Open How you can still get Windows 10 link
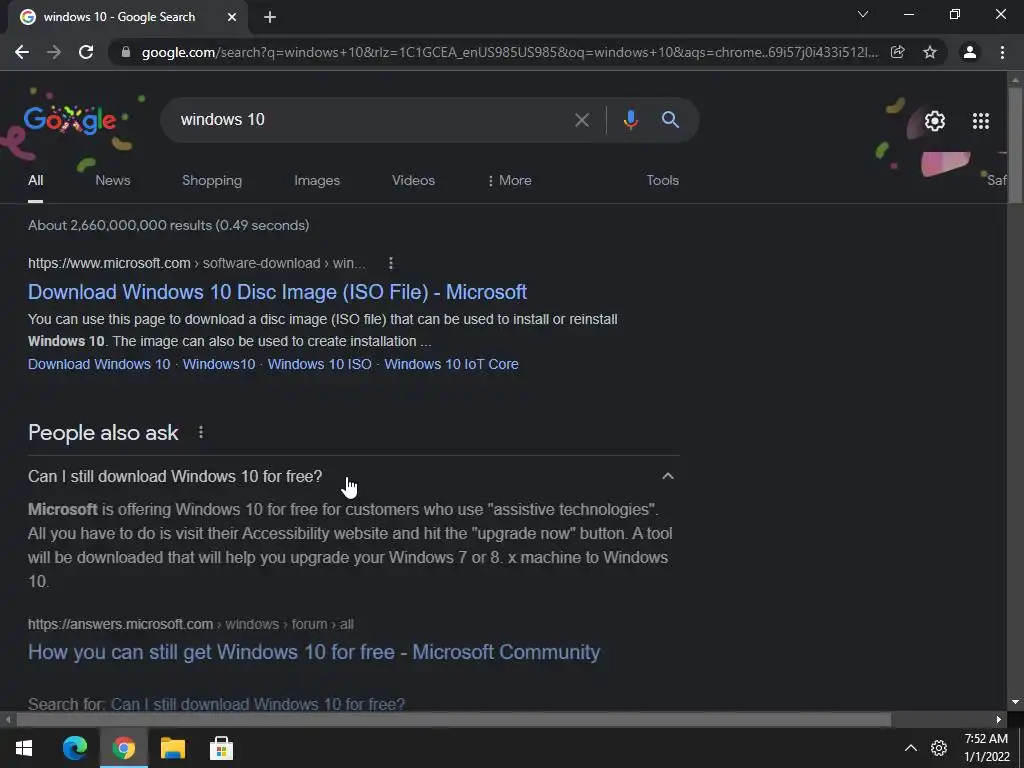 coord(314,652)
